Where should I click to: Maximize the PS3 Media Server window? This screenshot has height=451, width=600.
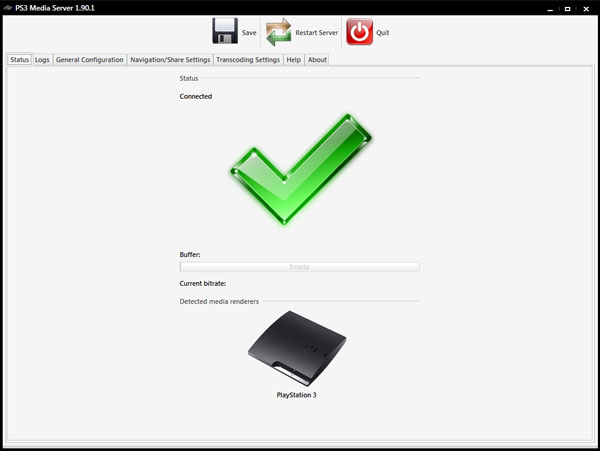568,8
